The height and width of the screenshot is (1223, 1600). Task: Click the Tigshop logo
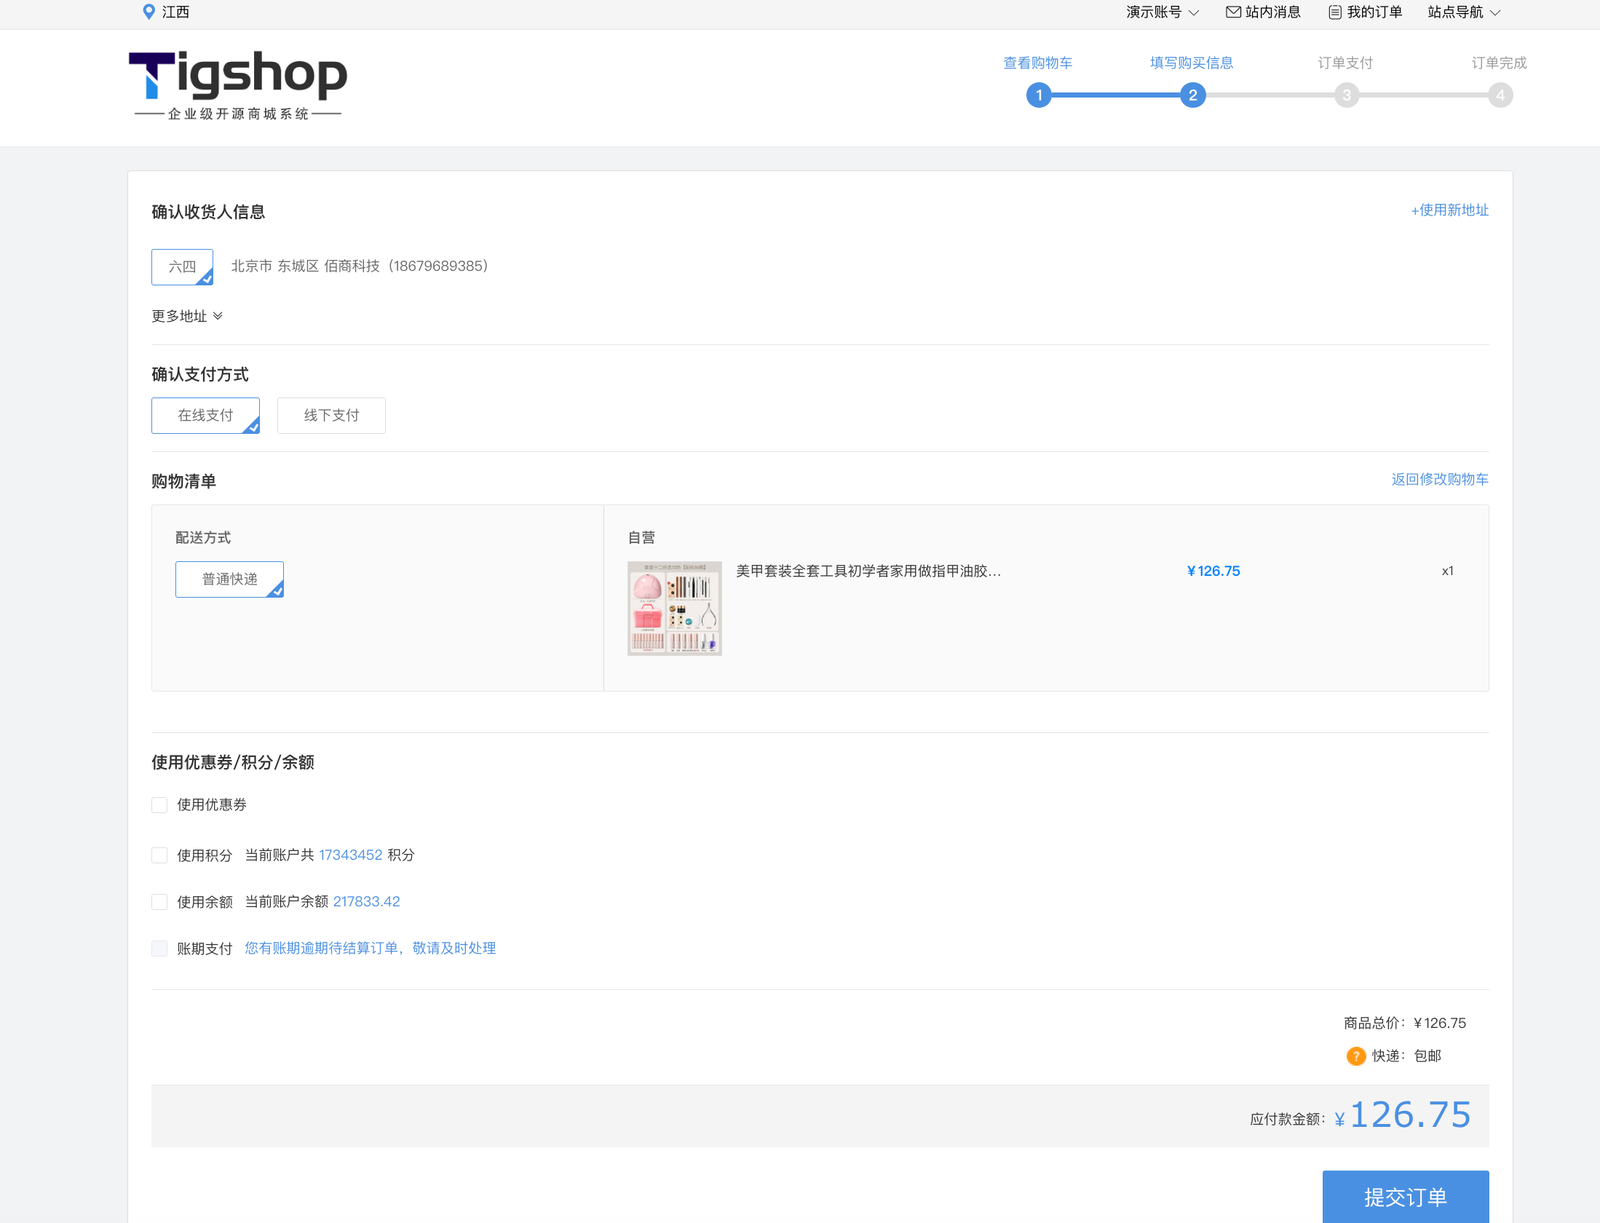[238, 85]
